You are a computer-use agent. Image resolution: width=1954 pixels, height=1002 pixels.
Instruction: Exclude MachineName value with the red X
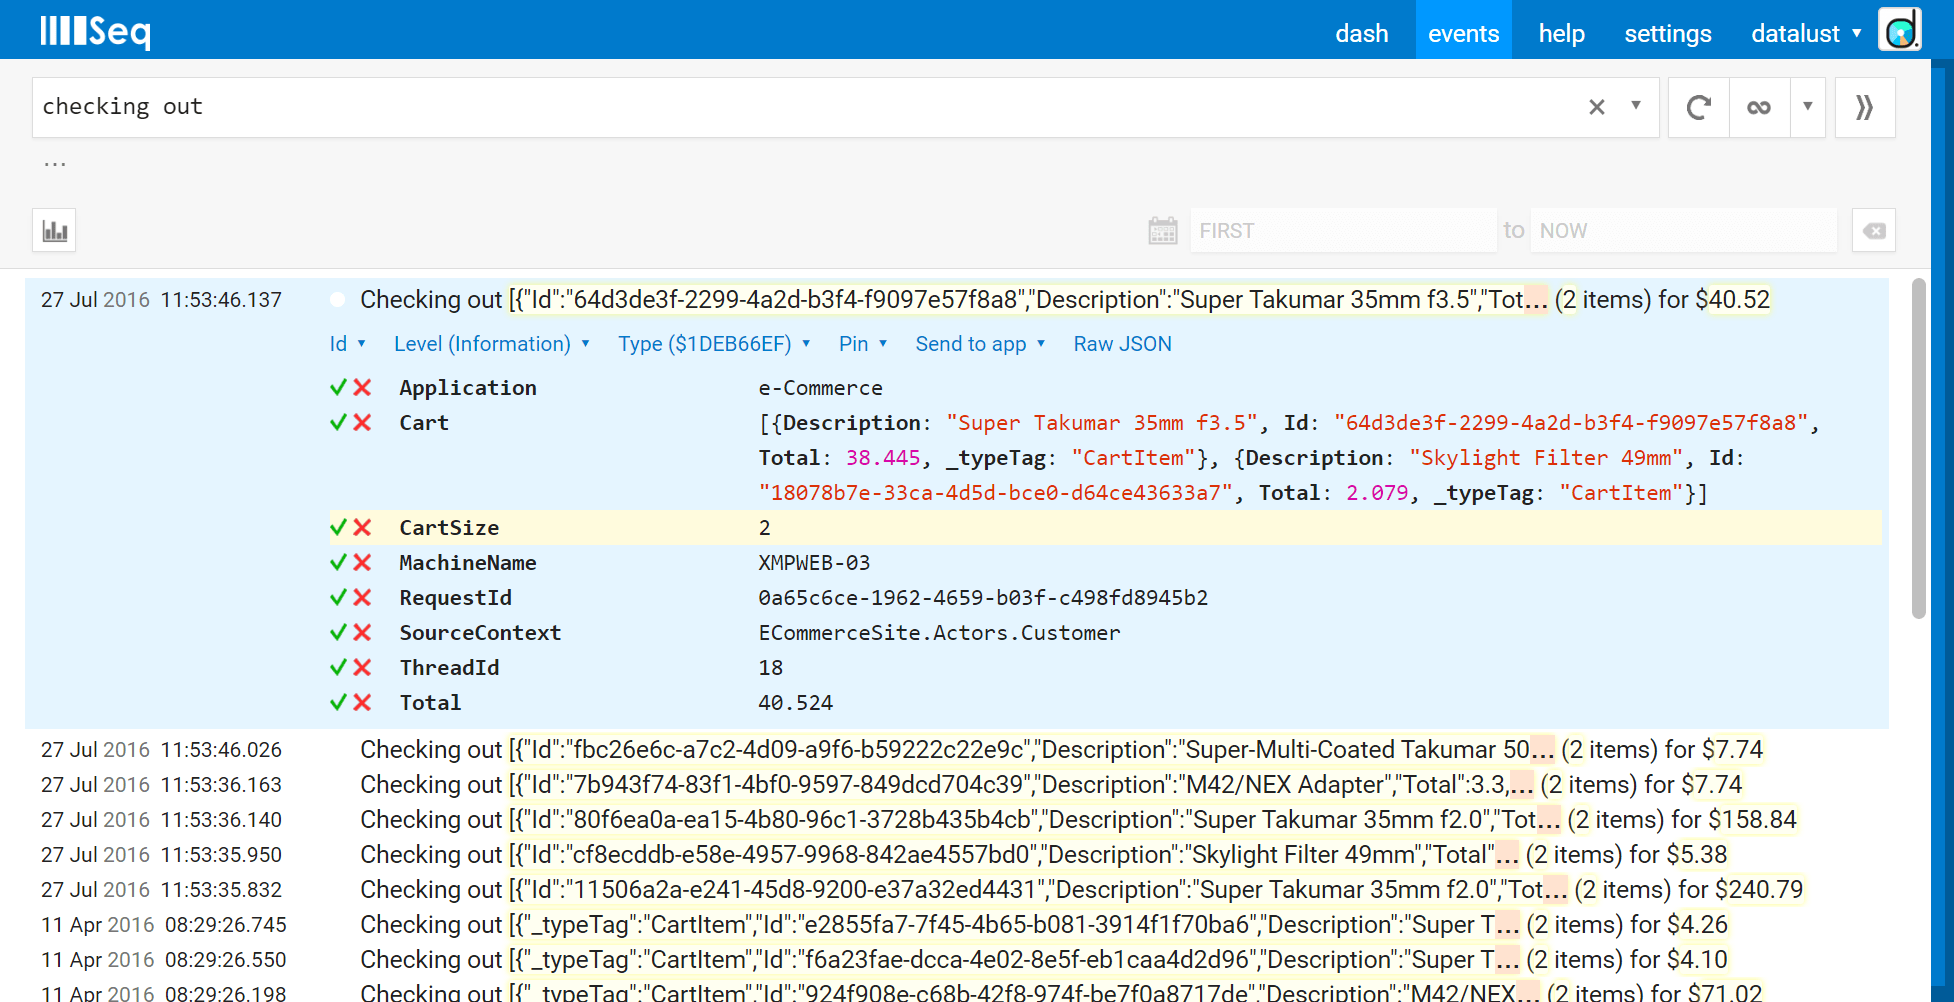point(362,563)
